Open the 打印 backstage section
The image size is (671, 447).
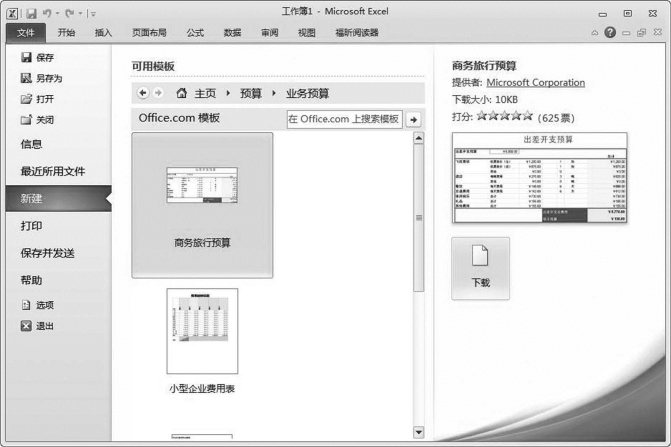(31, 226)
